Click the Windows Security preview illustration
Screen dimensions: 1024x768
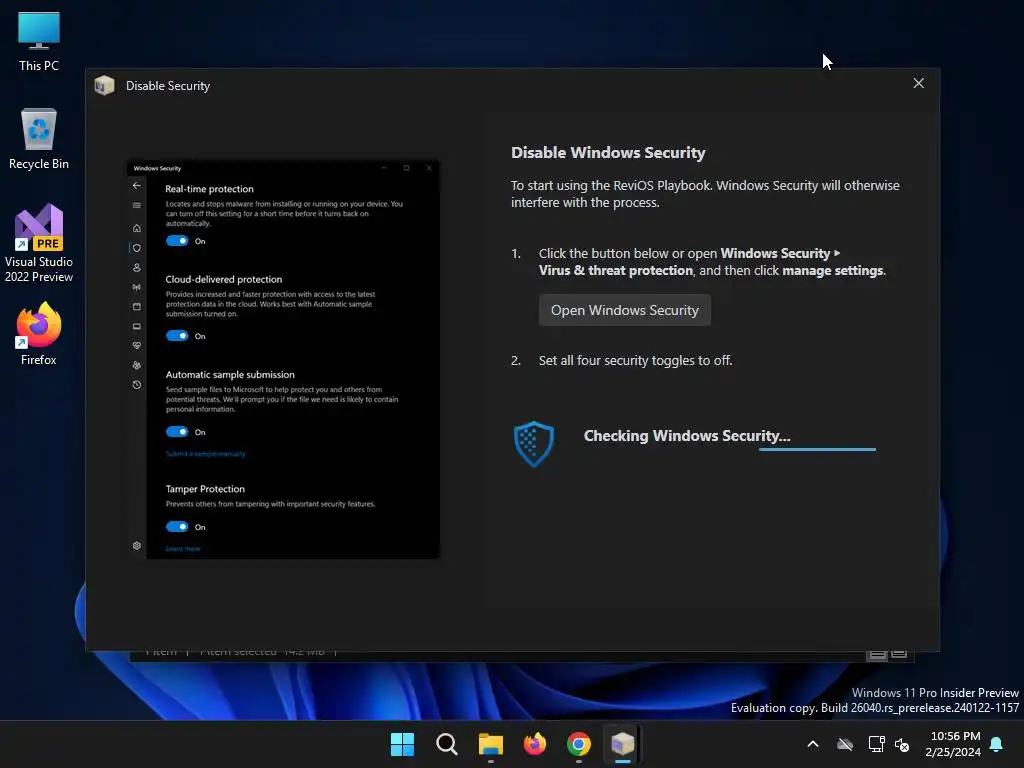(283, 359)
